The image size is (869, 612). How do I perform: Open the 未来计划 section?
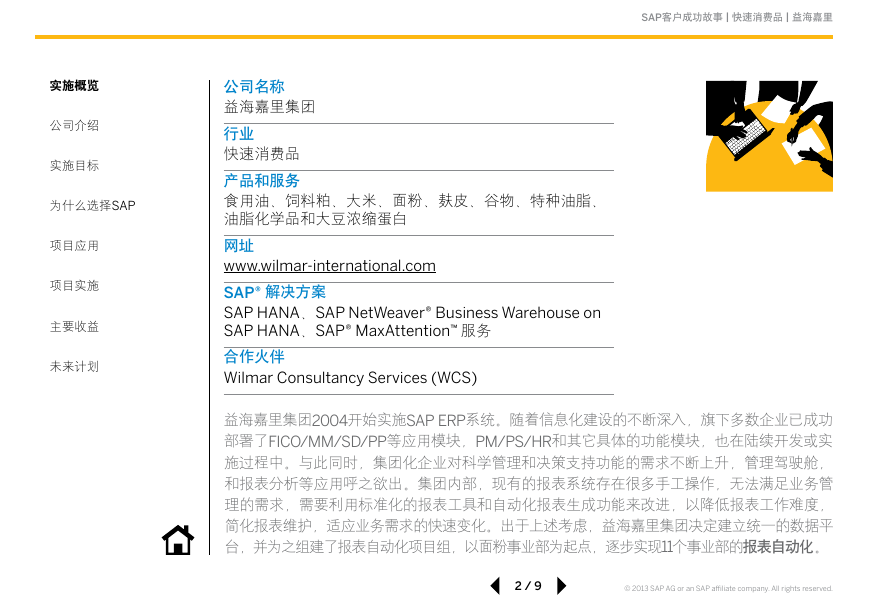point(74,366)
